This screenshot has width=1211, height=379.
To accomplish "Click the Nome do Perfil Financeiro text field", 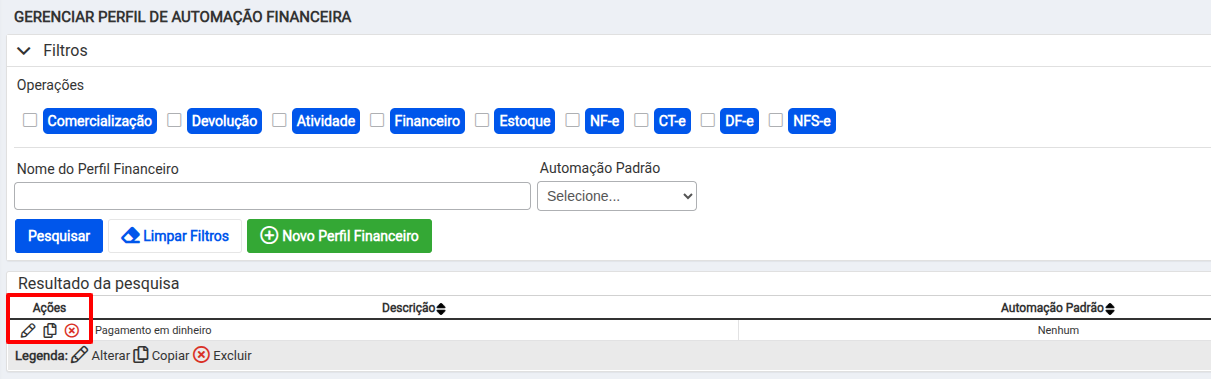I will 272,196.
